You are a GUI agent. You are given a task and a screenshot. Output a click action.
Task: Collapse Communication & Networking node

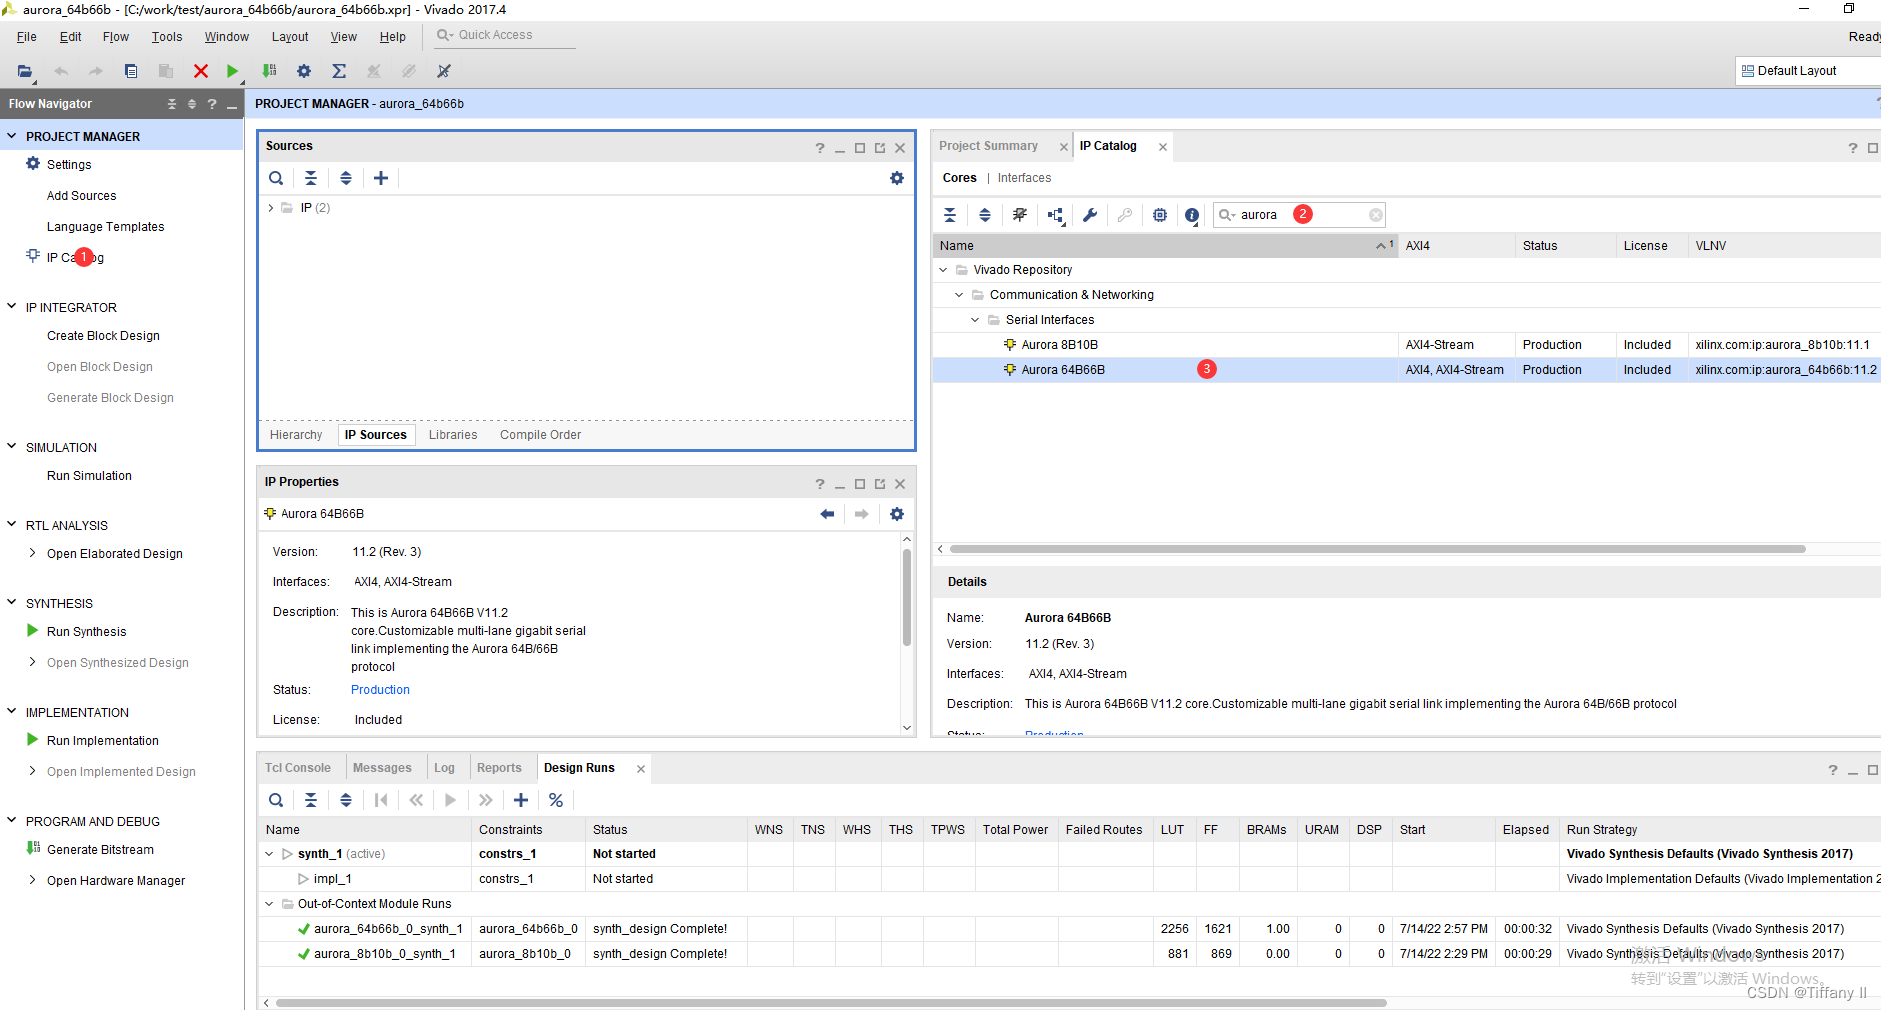click(x=959, y=295)
